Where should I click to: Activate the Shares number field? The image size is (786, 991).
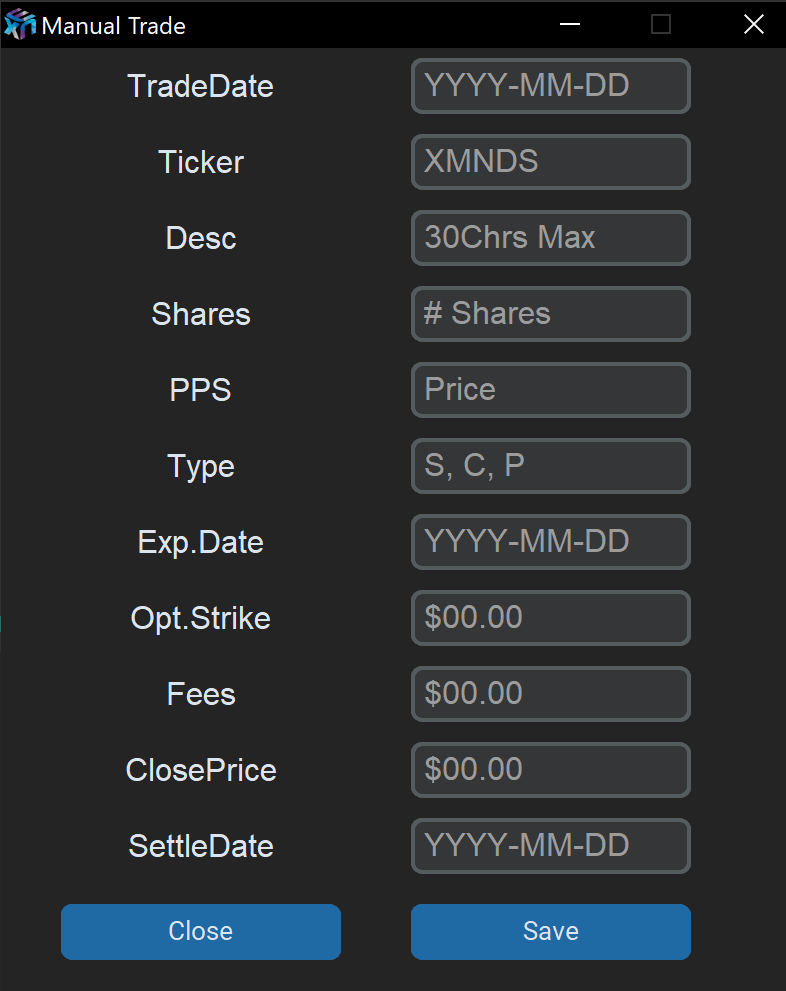(550, 314)
